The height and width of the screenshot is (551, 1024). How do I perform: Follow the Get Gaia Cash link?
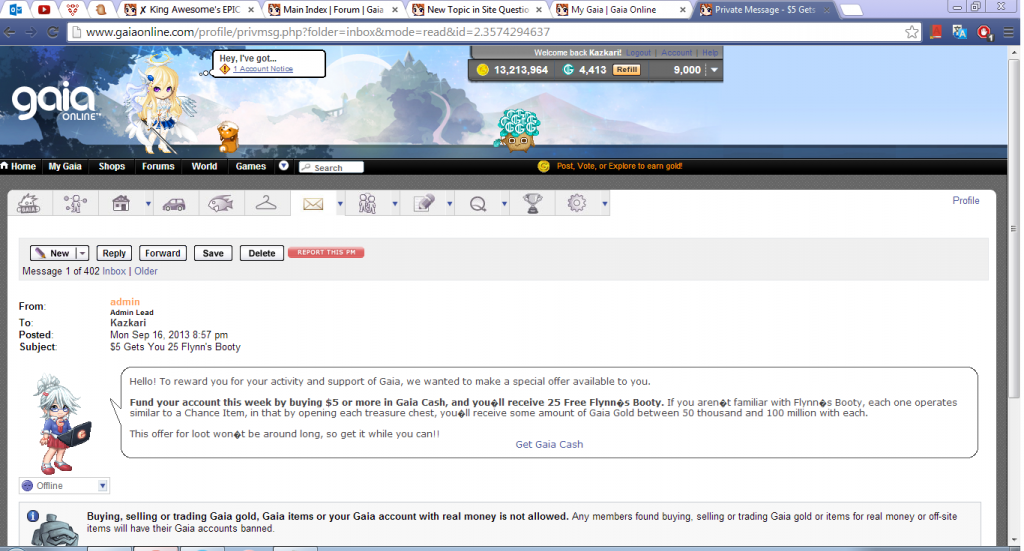pos(549,445)
